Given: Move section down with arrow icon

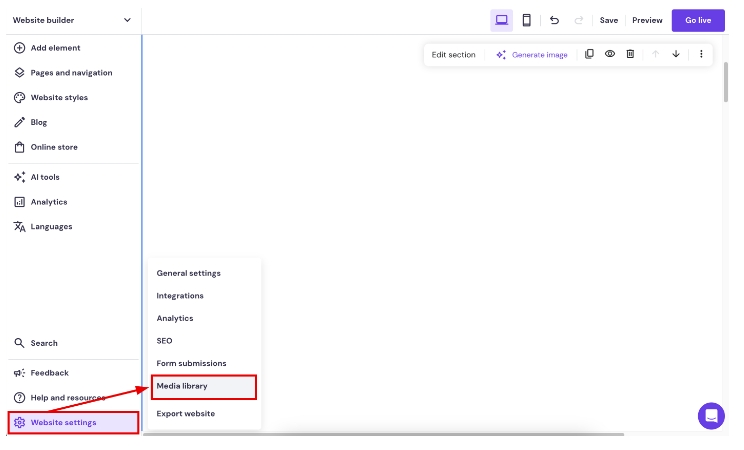Looking at the screenshot, I should (676, 54).
